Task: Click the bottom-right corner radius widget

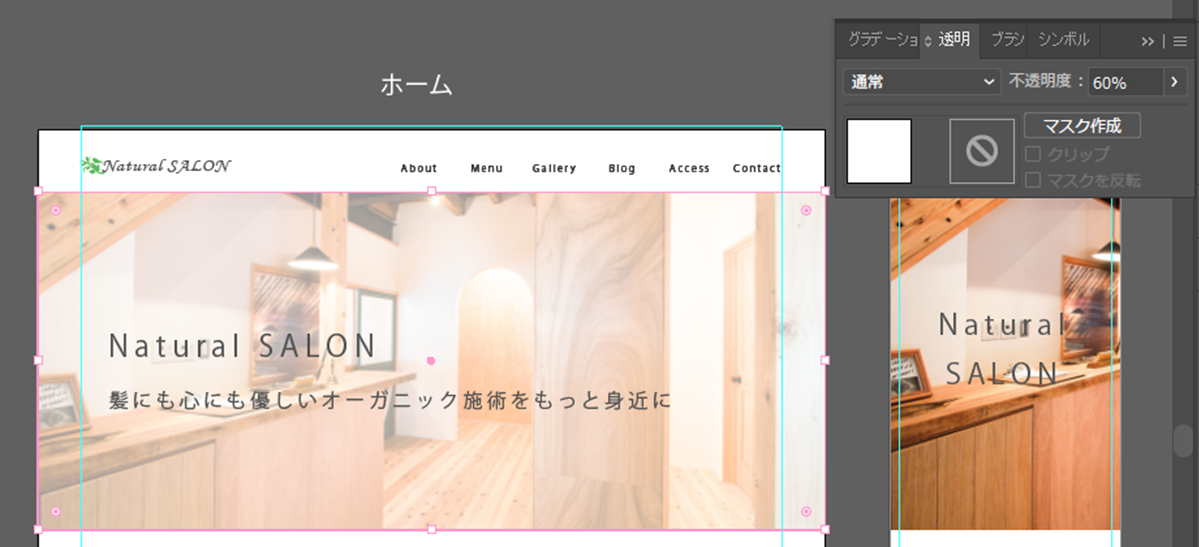Action: click(x=806, y=511)
